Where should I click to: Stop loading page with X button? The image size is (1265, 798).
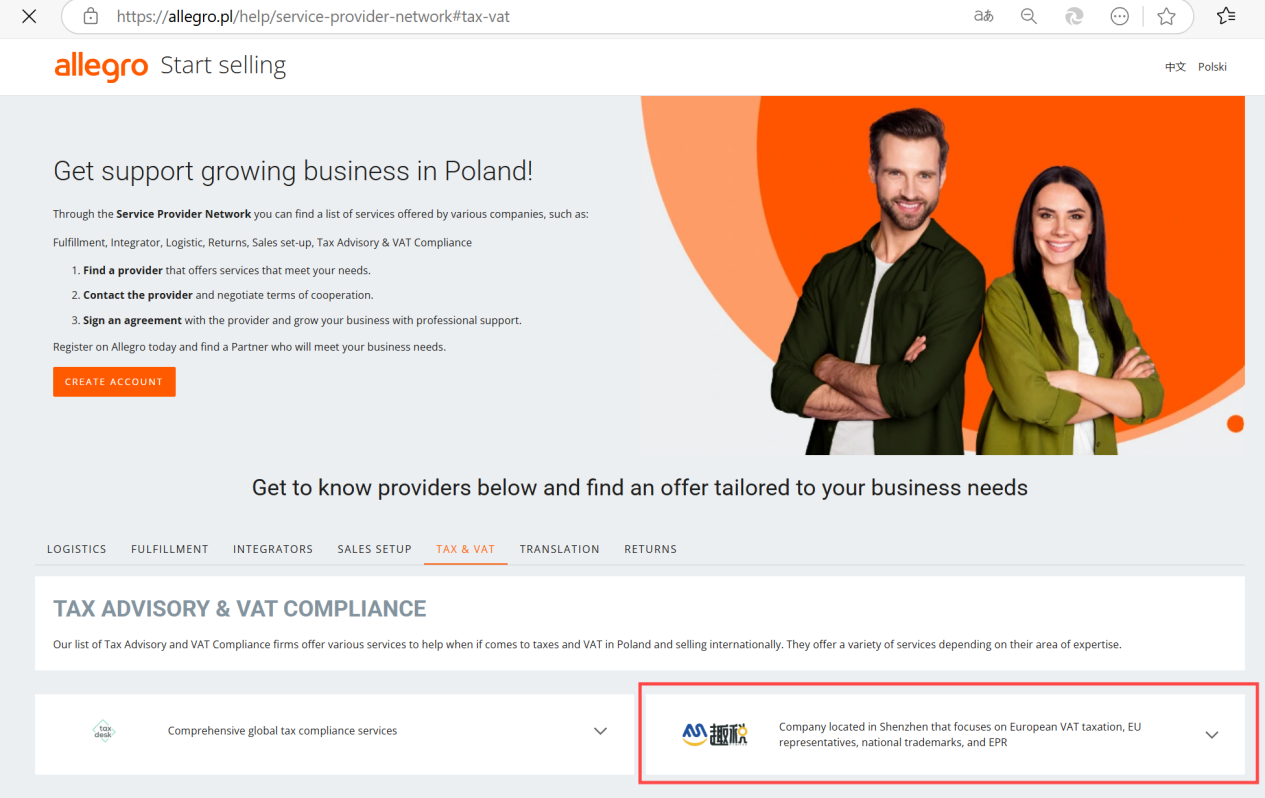29,16
